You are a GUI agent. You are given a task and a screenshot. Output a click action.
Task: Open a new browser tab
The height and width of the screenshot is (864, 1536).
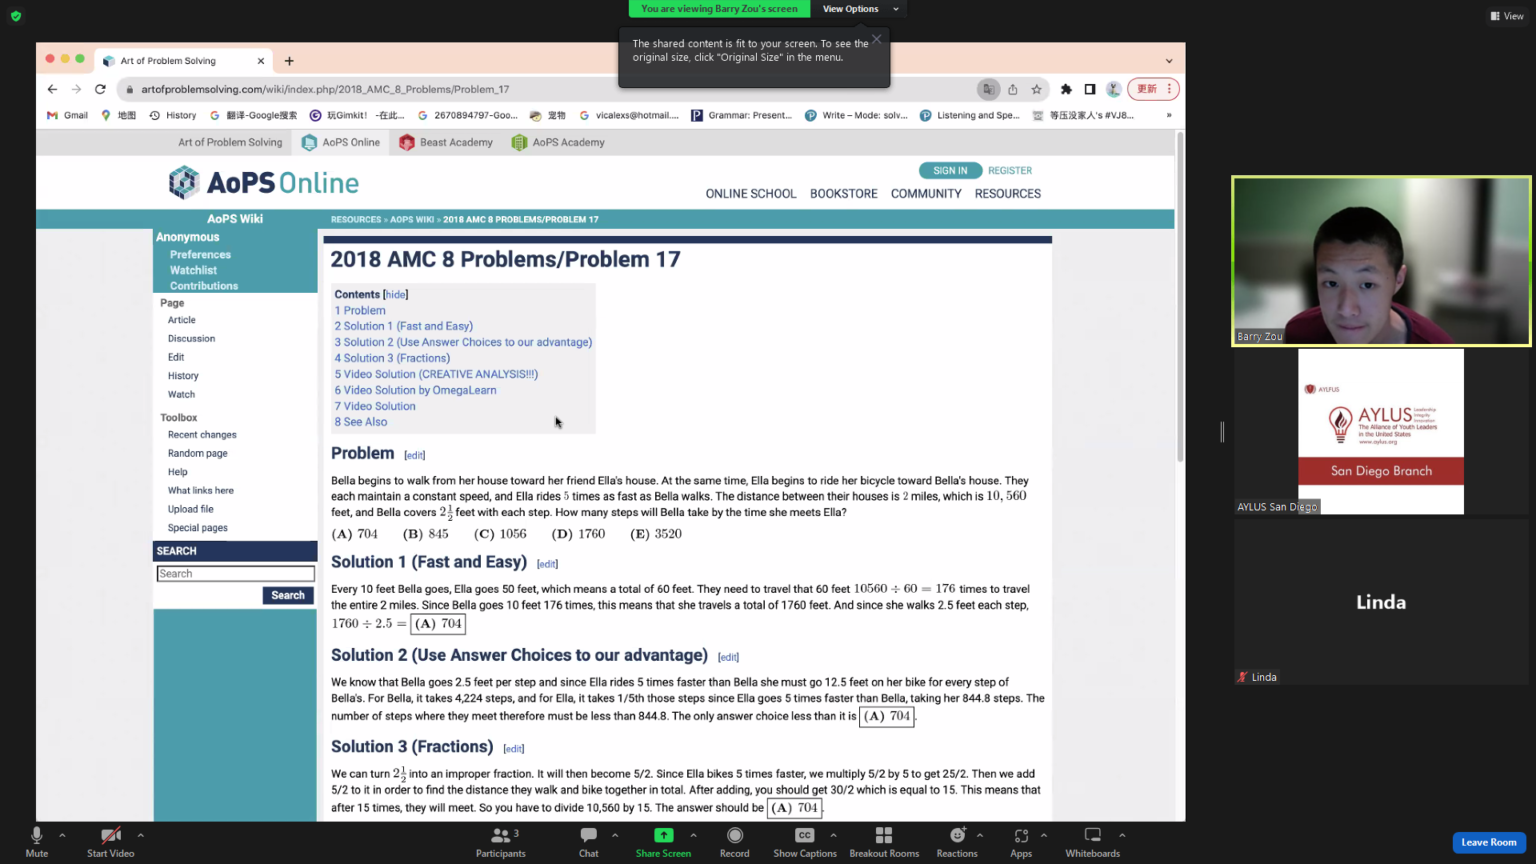pos(289,61)
